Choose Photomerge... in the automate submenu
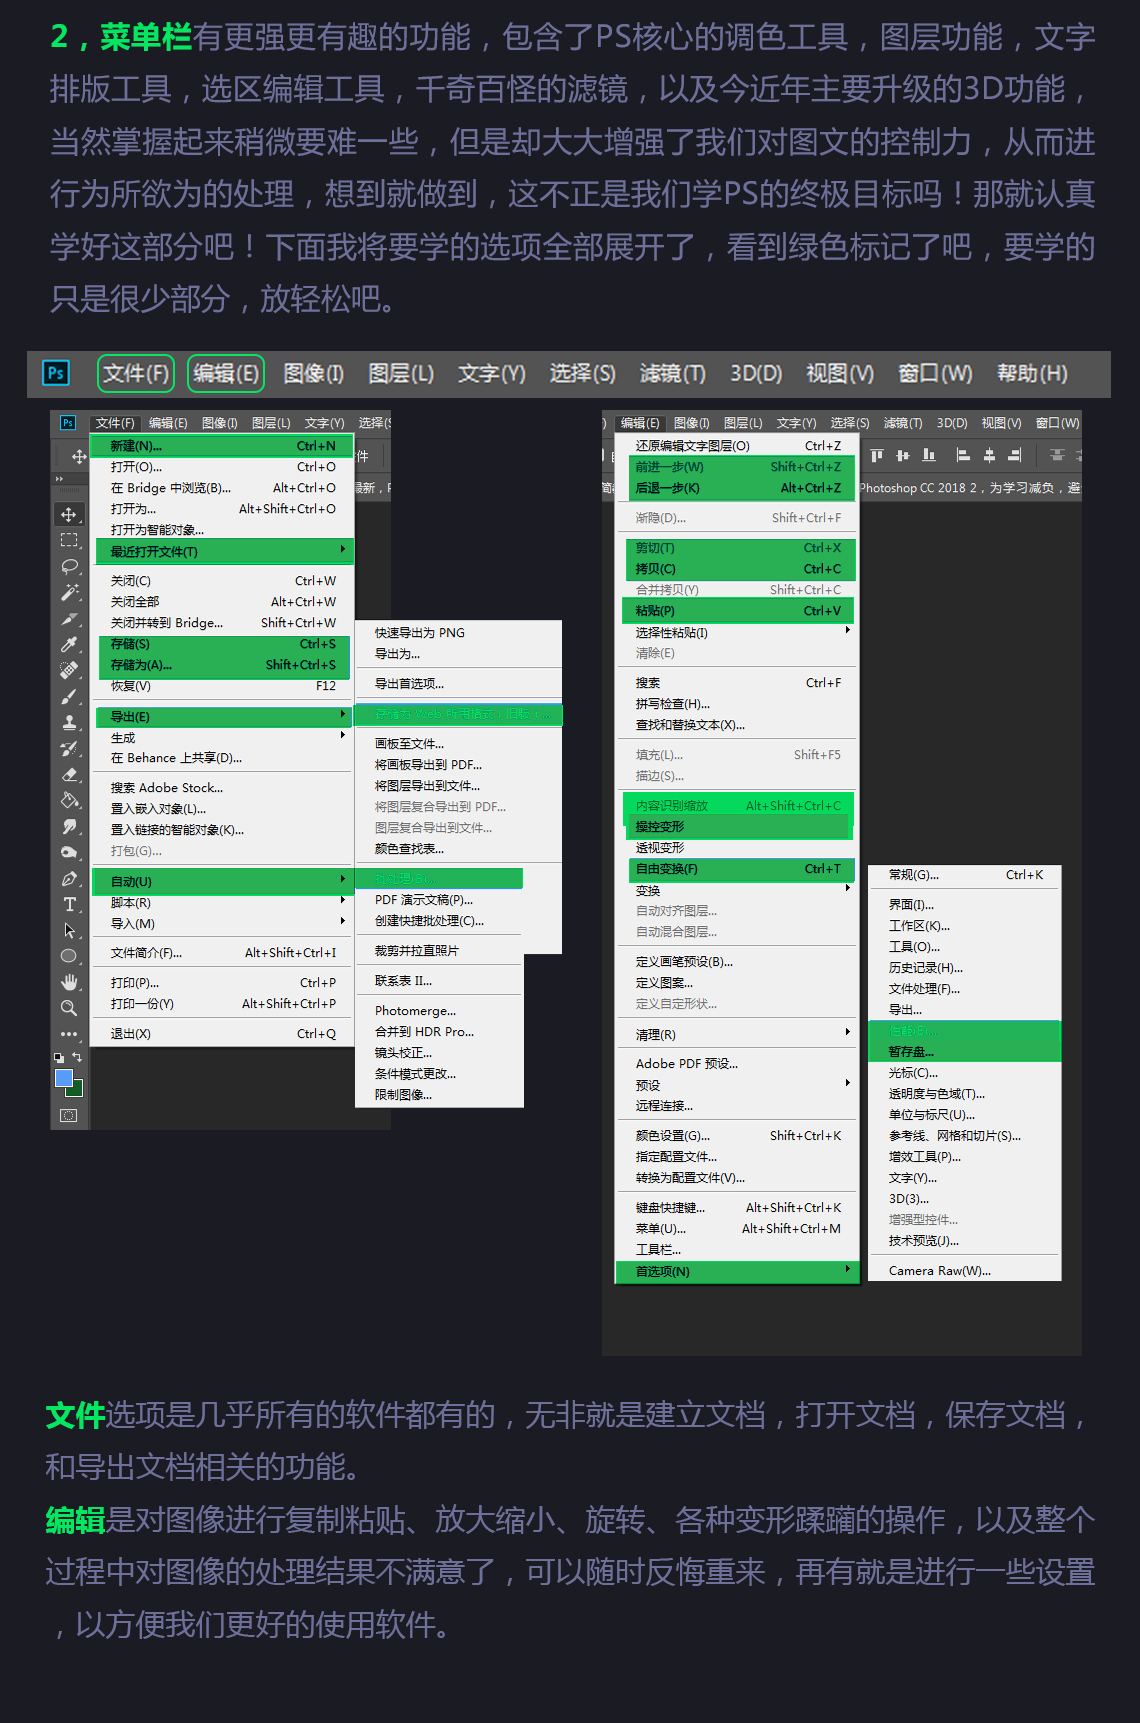This screenshot has width=1140, height=1723. click(x=415, y=1011)
